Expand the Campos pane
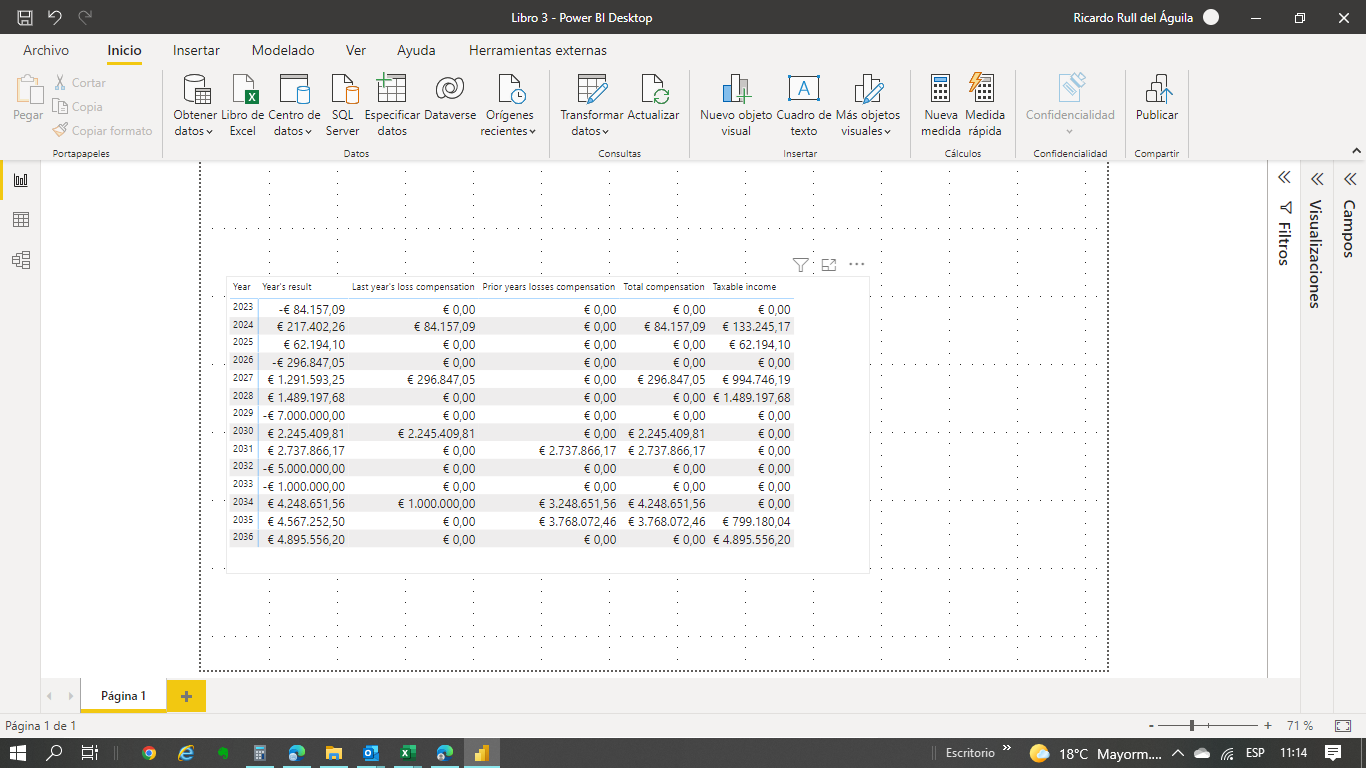 click(x=1349, y=179)
